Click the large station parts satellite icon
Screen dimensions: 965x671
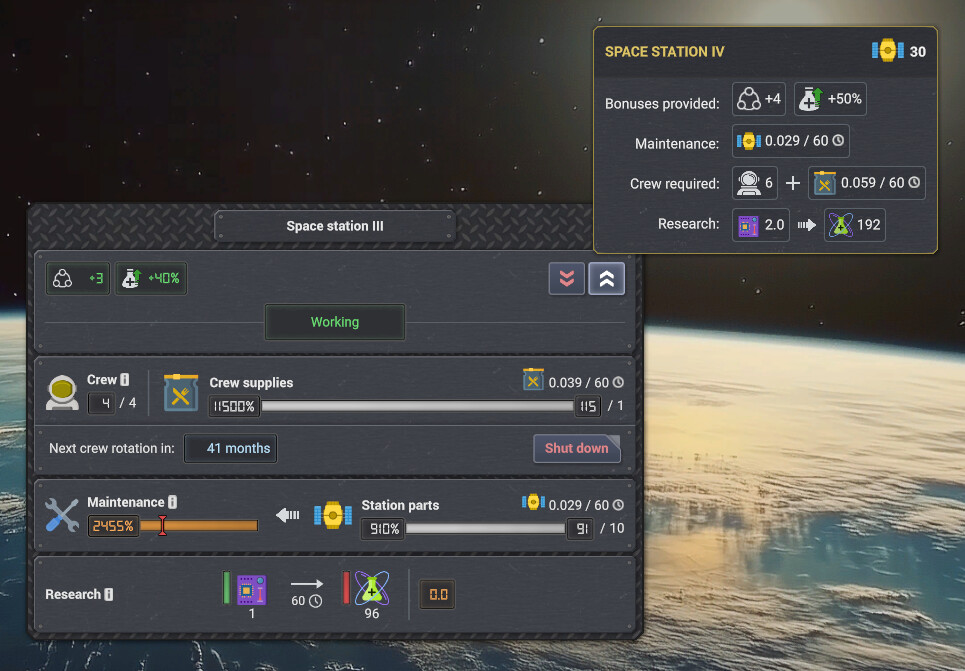(333, 515)
